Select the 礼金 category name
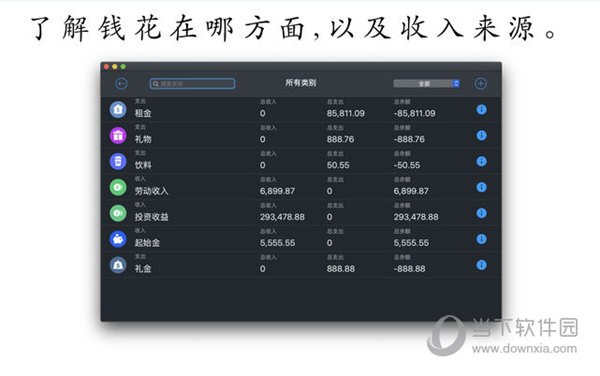 pos(143,269)
